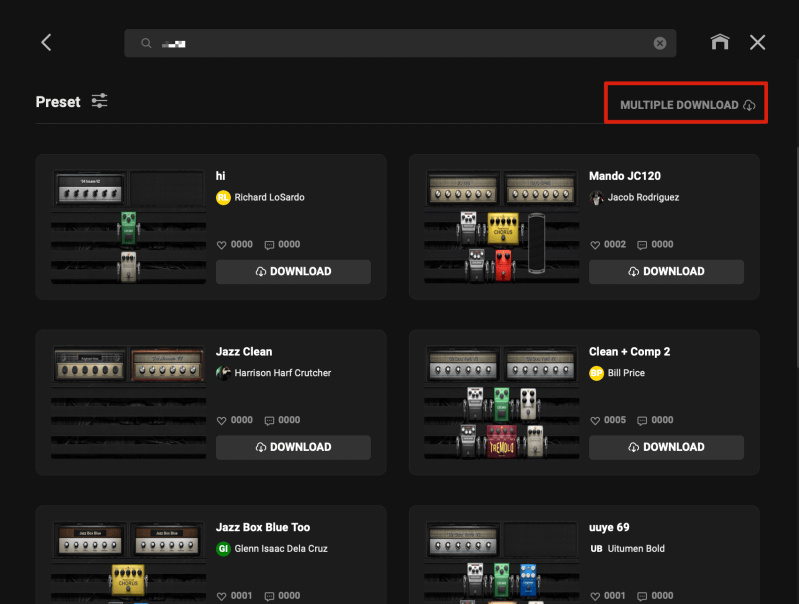Open the Preset filter sliders icon
Image resolution: width=799 pixels, height=604 pixels.
[99, 101]
